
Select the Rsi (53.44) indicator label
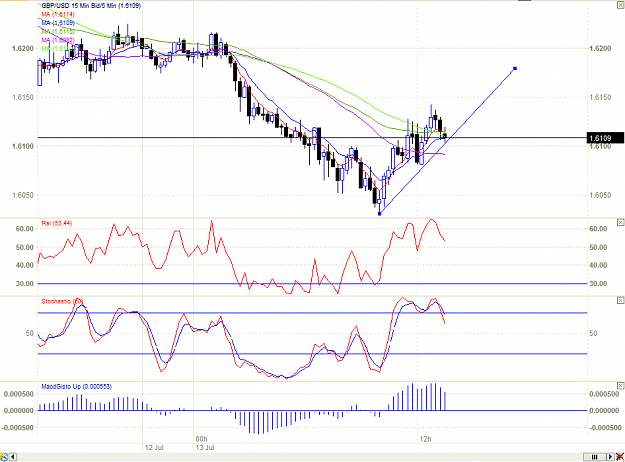(57, 223)
